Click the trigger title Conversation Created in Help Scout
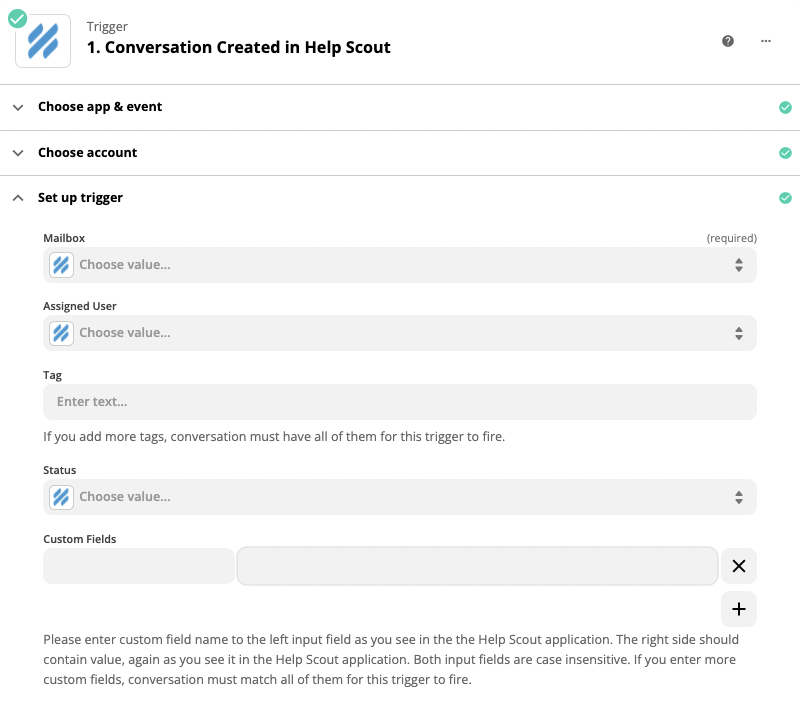The image size is (800, 708). pyautogui.click(x=238, y=47)
